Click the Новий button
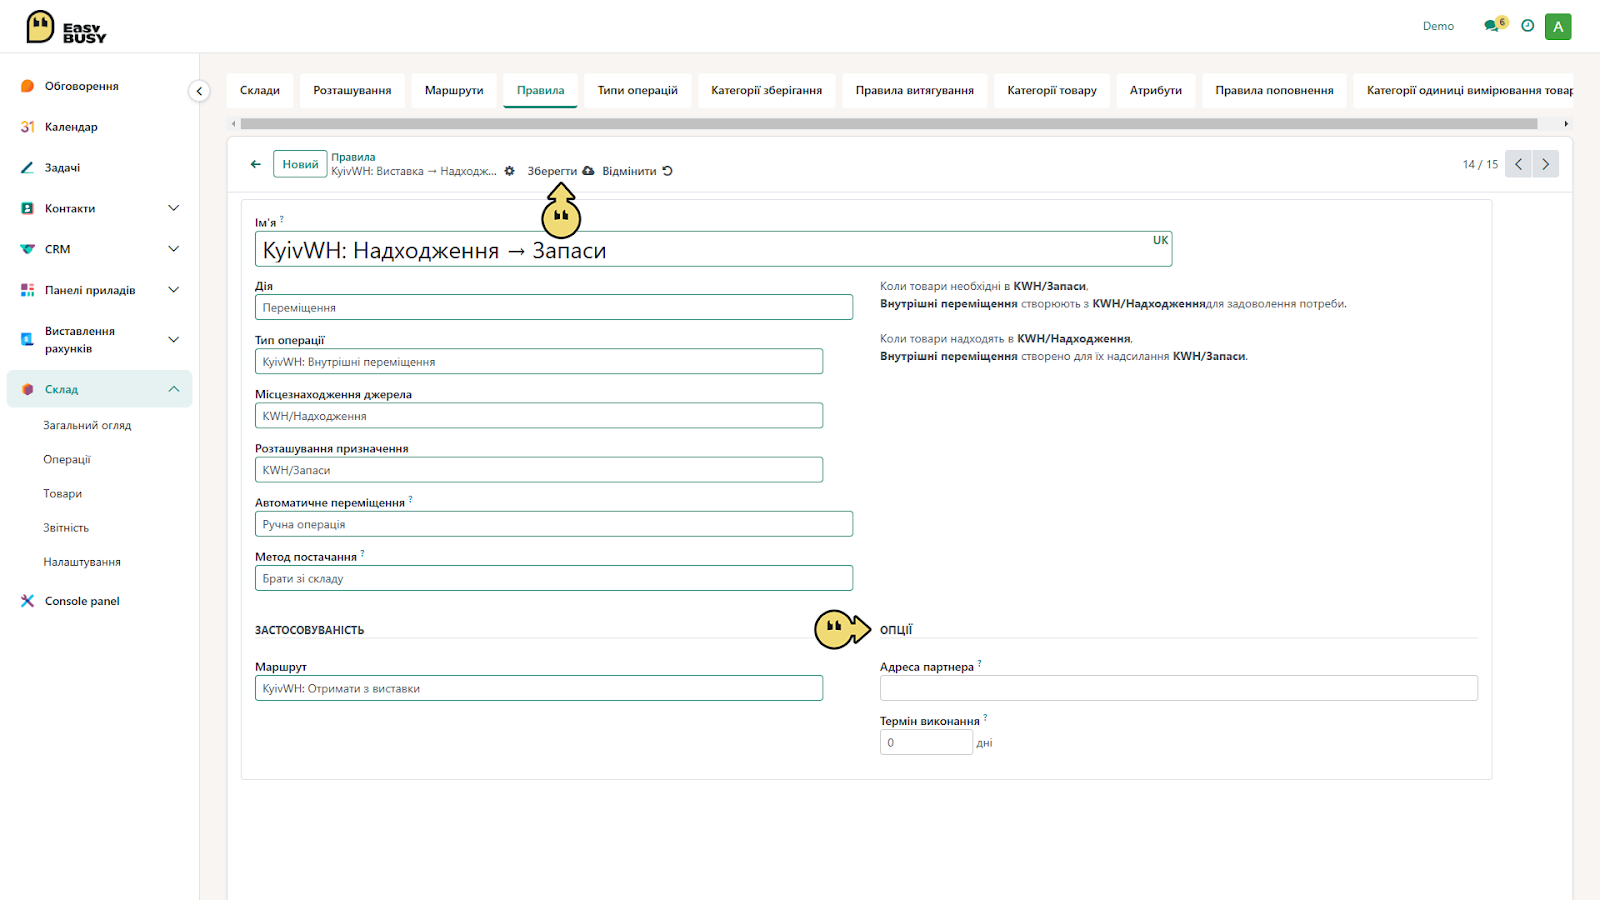This screenshot has width=1600, height=900. [300, 164]
